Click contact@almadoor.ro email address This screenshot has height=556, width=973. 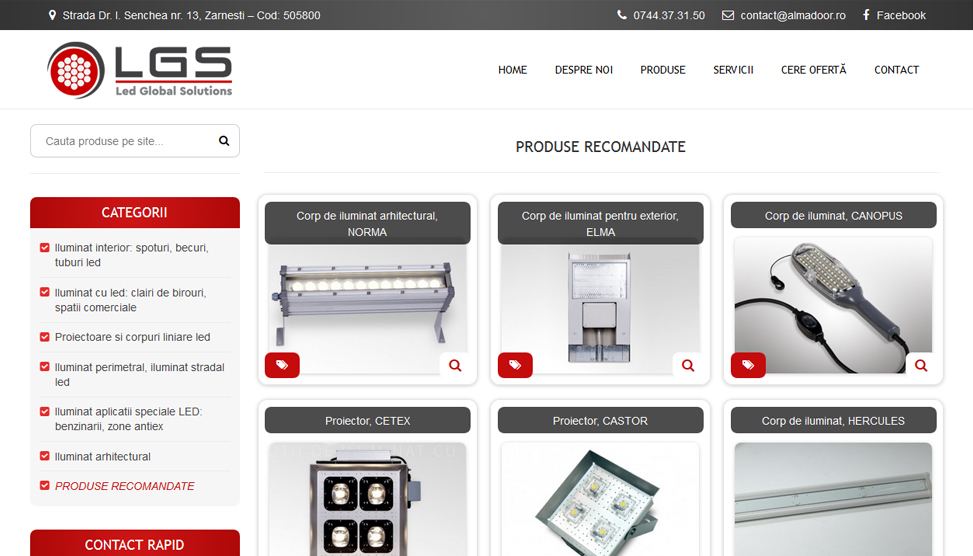[x=793, y=15]
